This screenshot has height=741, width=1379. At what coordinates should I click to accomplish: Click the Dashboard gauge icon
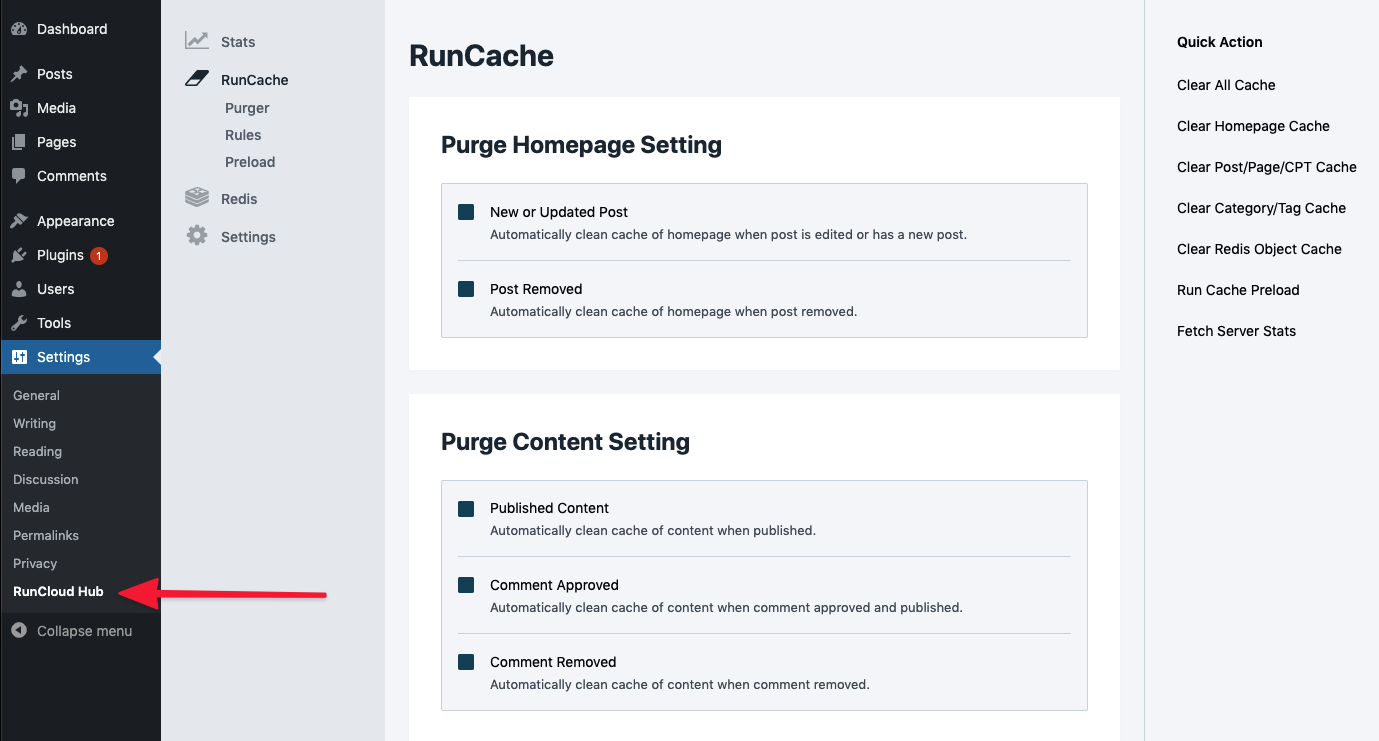click(19, 29)
